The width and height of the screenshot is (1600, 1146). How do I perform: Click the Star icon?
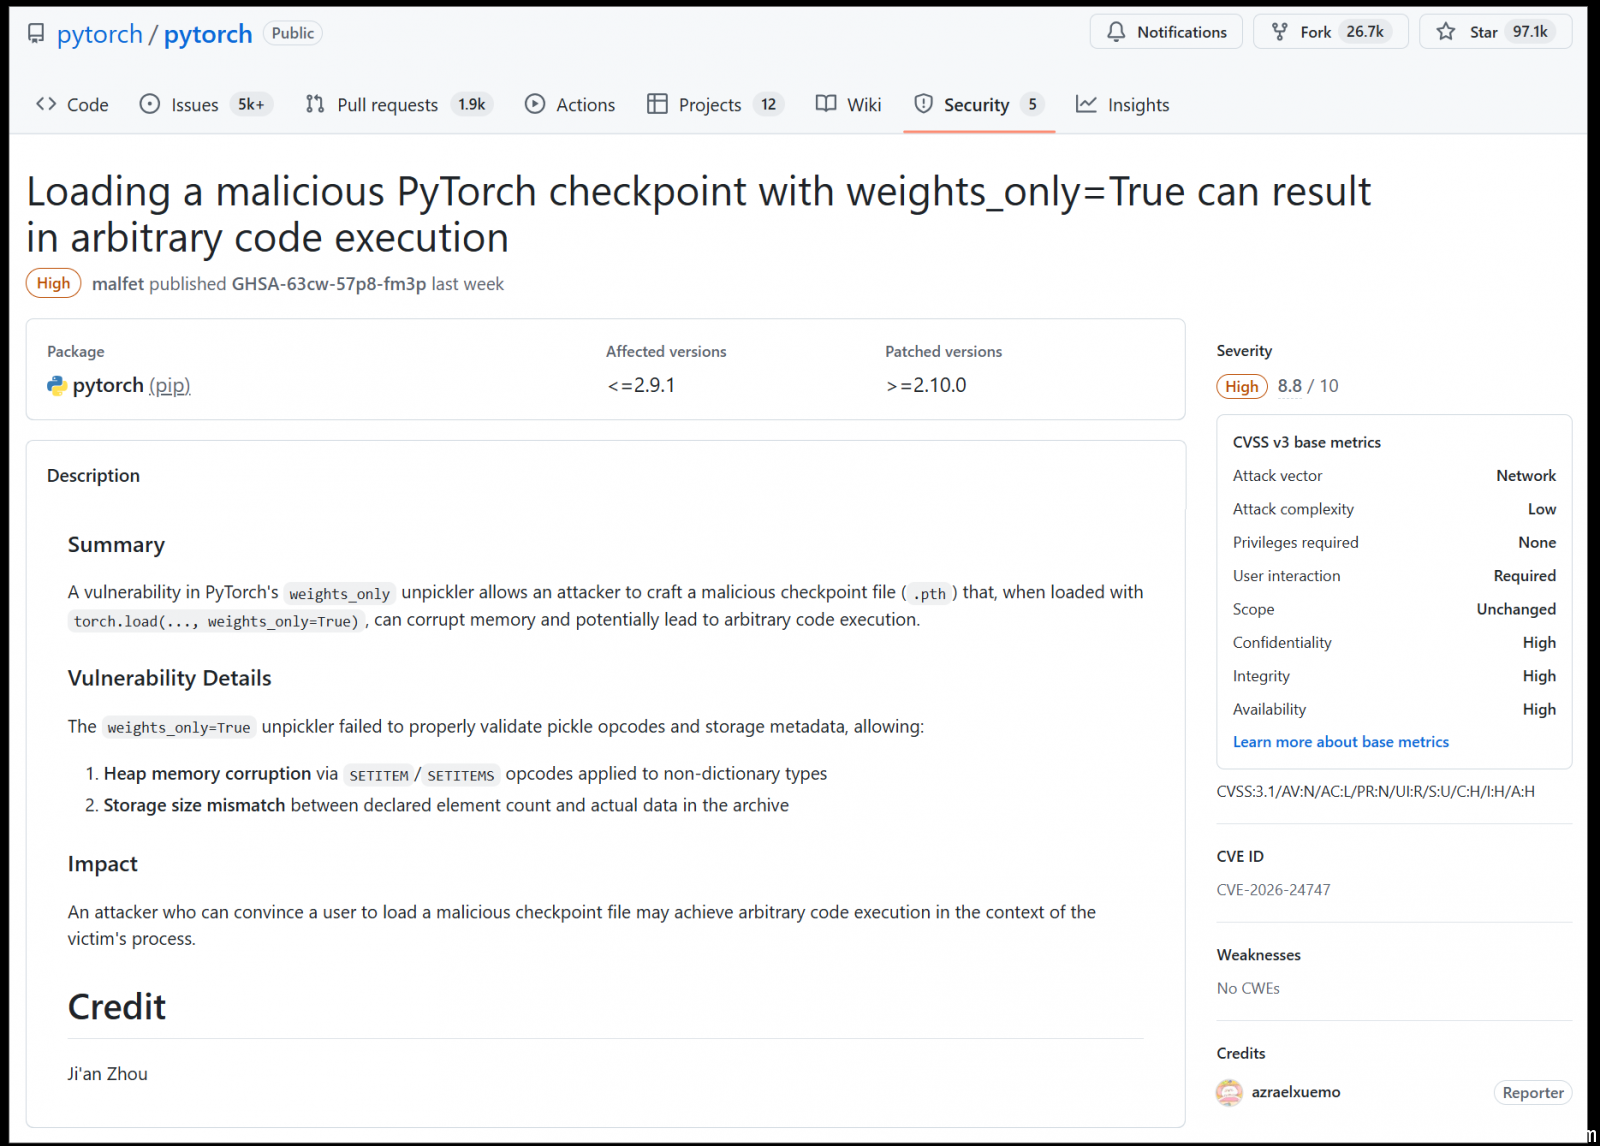1446,32
